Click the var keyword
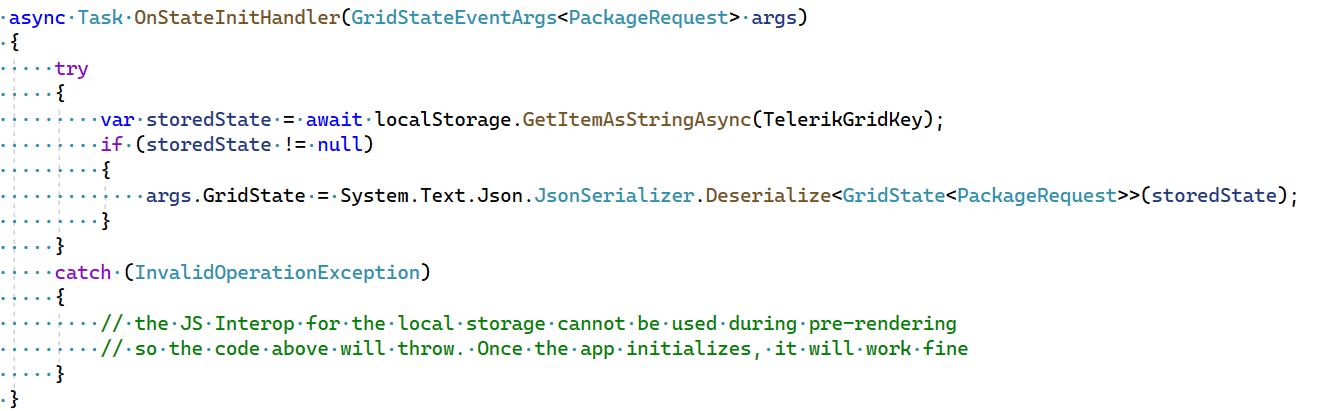Screen dimensions: 1332x411 pos(117,120)
